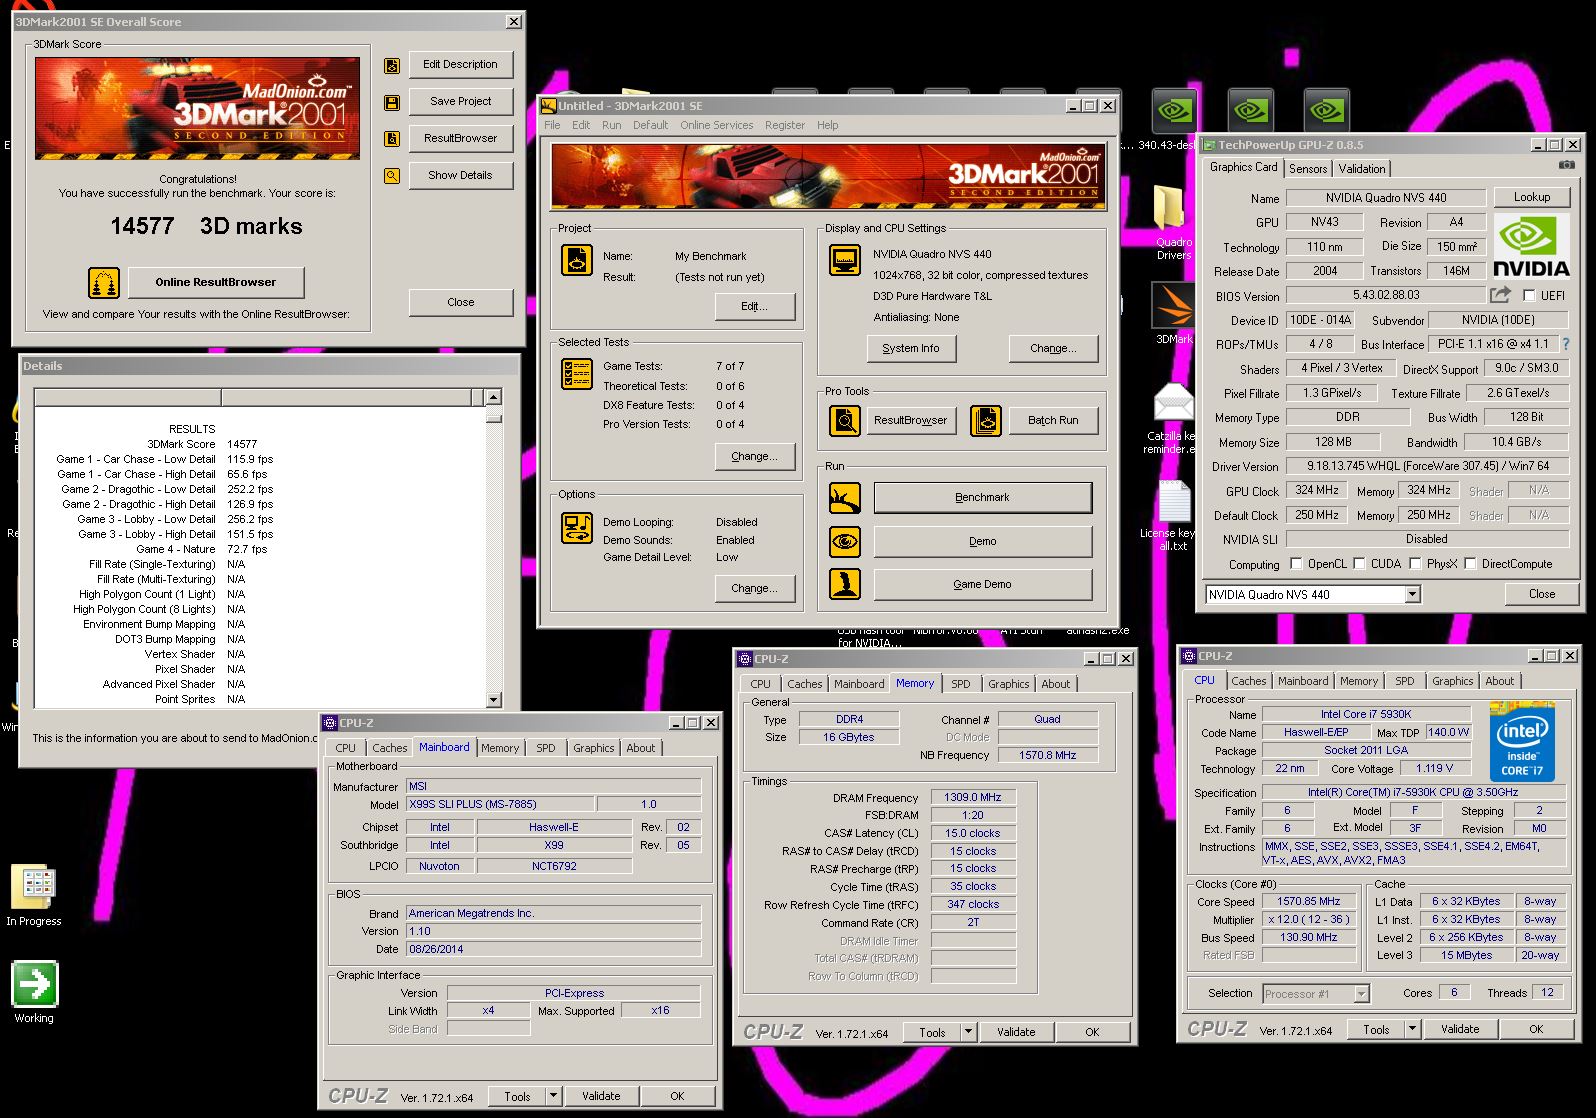1596x1118 pixels.
Task: Toggle the CUDA checkbox
Action: click(1360, 564)
